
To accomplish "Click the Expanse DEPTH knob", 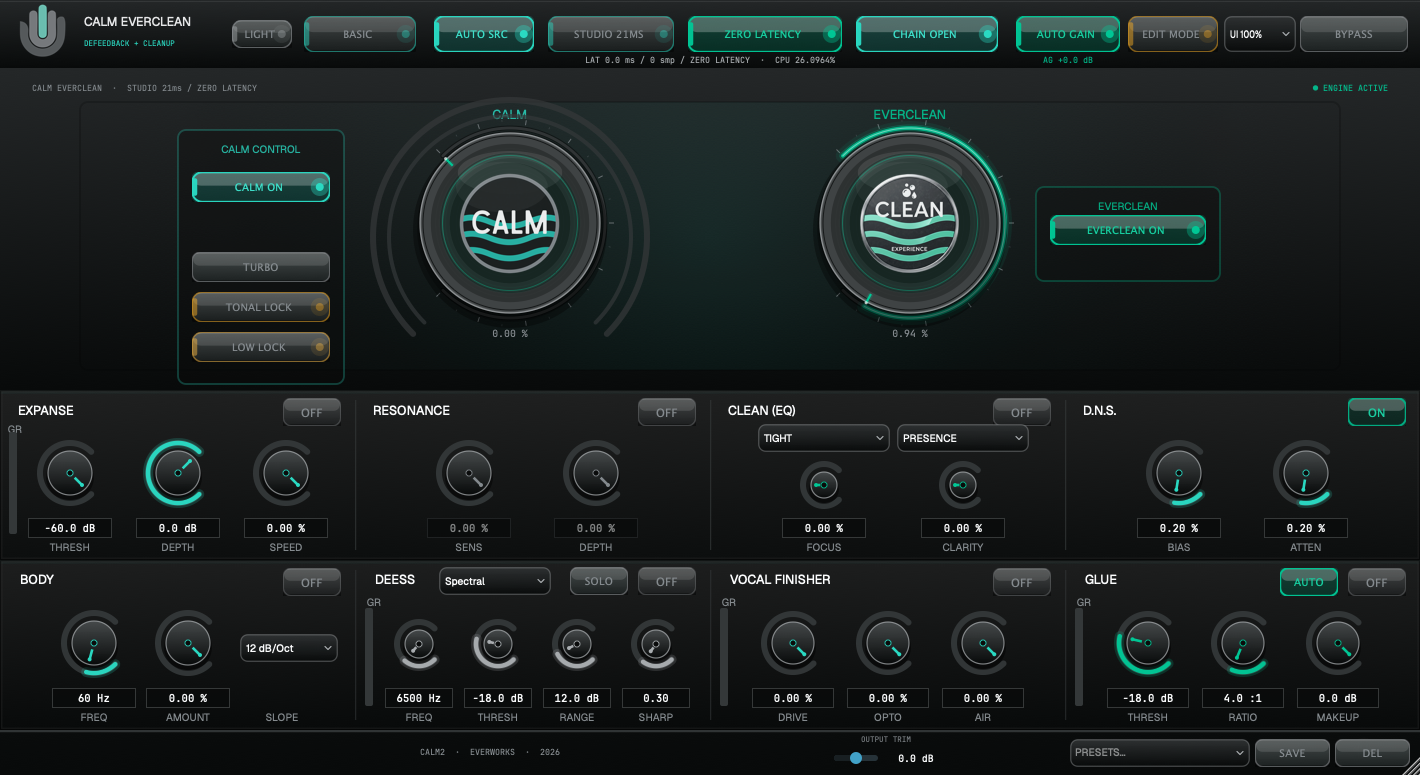I will point(176,474).
